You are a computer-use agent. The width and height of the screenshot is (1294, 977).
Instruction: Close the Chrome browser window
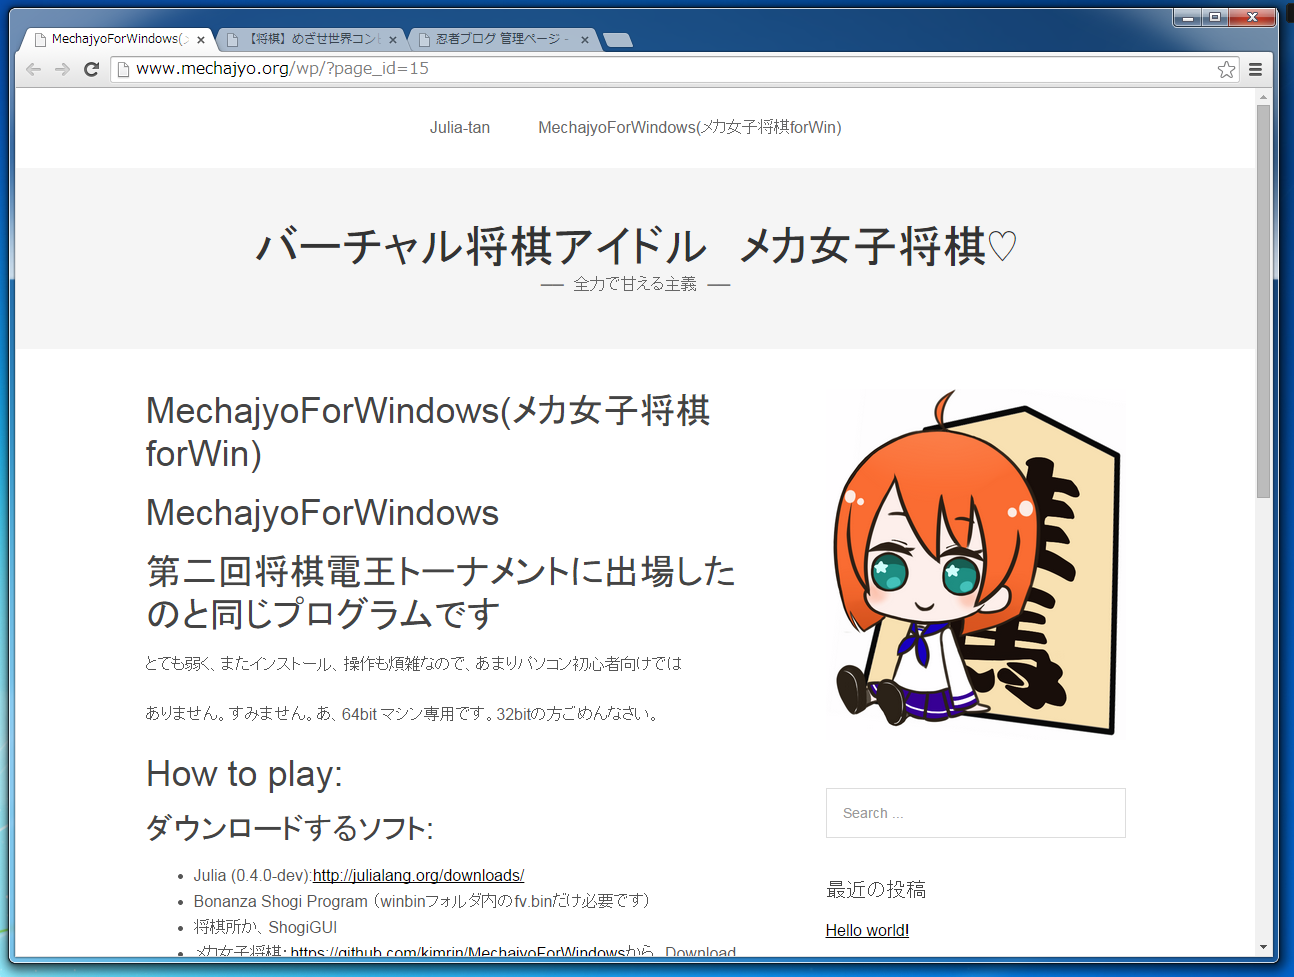(x=1252, y=17)
